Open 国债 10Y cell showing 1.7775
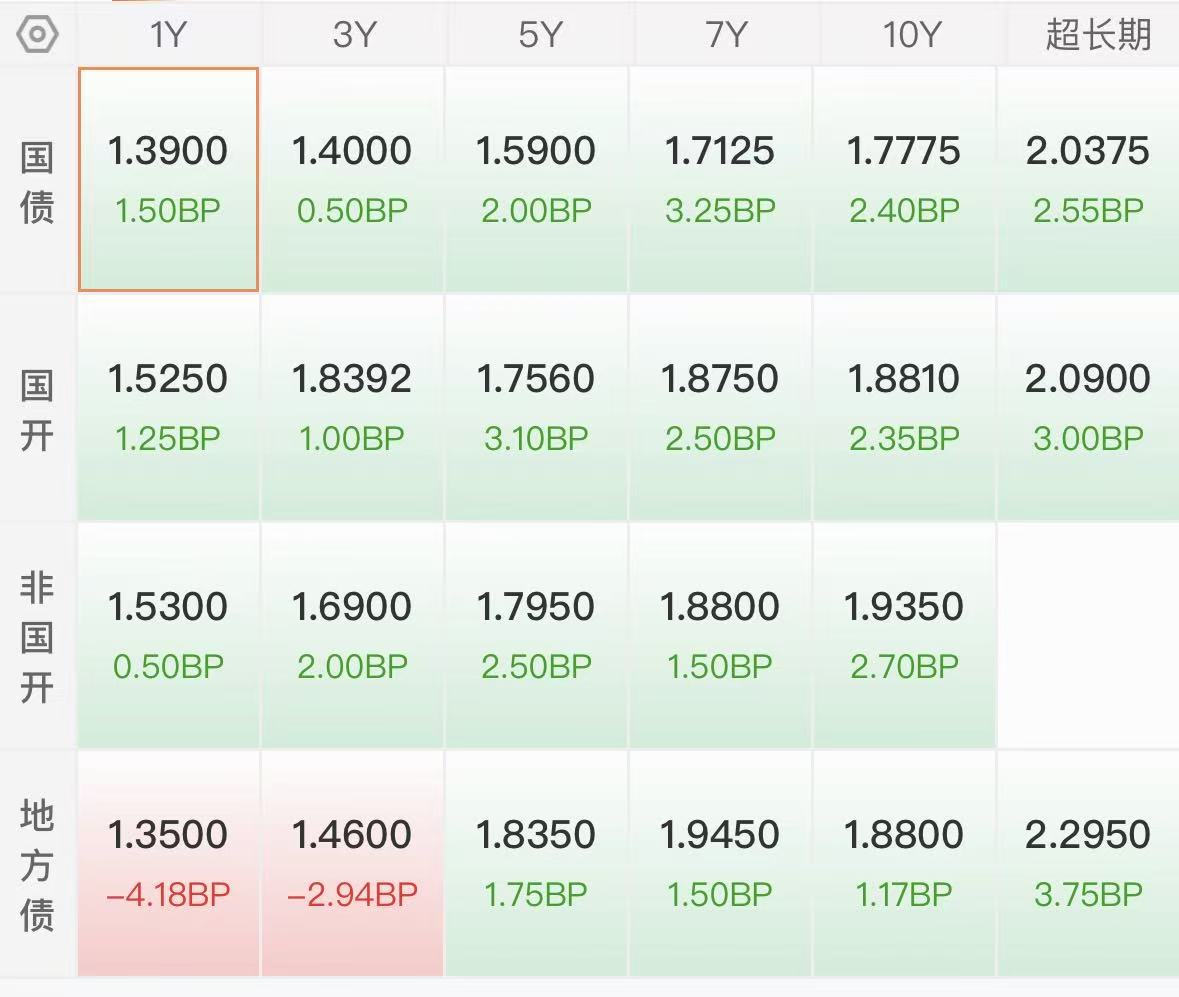The height and width of the screenshot is (997, 1179). point(904,179)
